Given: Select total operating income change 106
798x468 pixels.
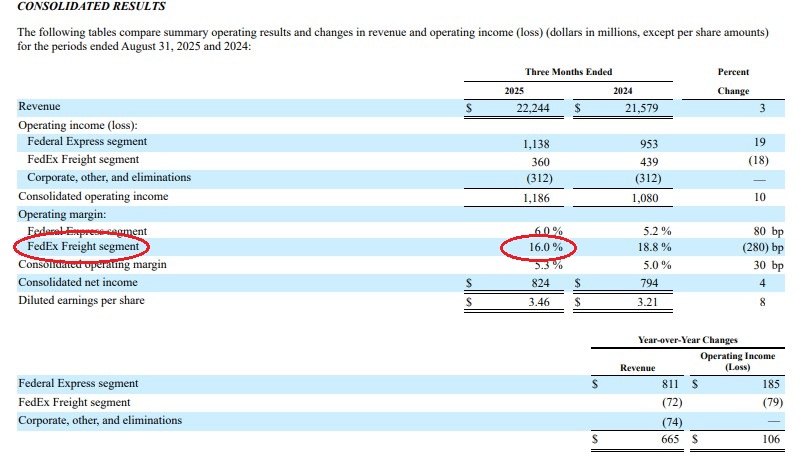Looking at the screenshot, I should coord(771,439).
